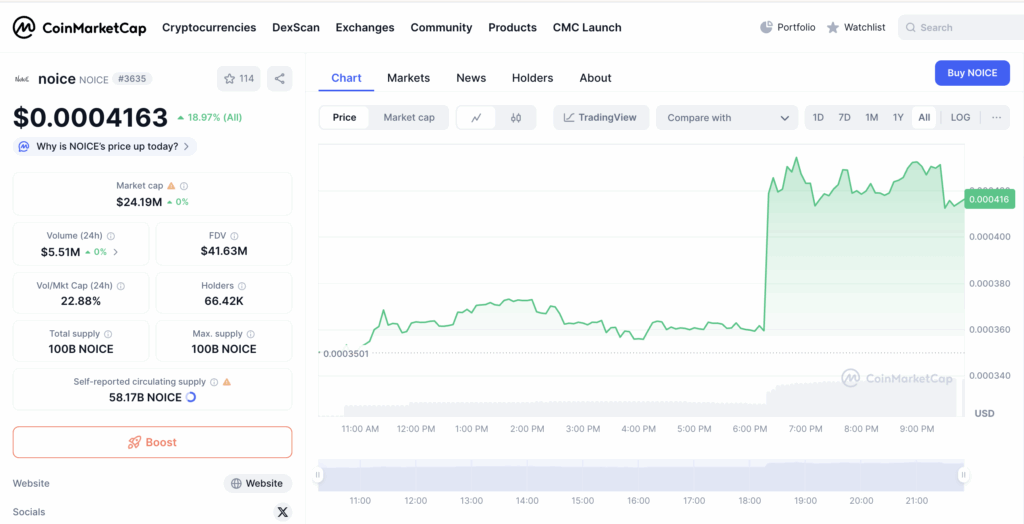1024x524 pixels.
Task: Add noice to watchlist with star button
Action: (238, 78)
